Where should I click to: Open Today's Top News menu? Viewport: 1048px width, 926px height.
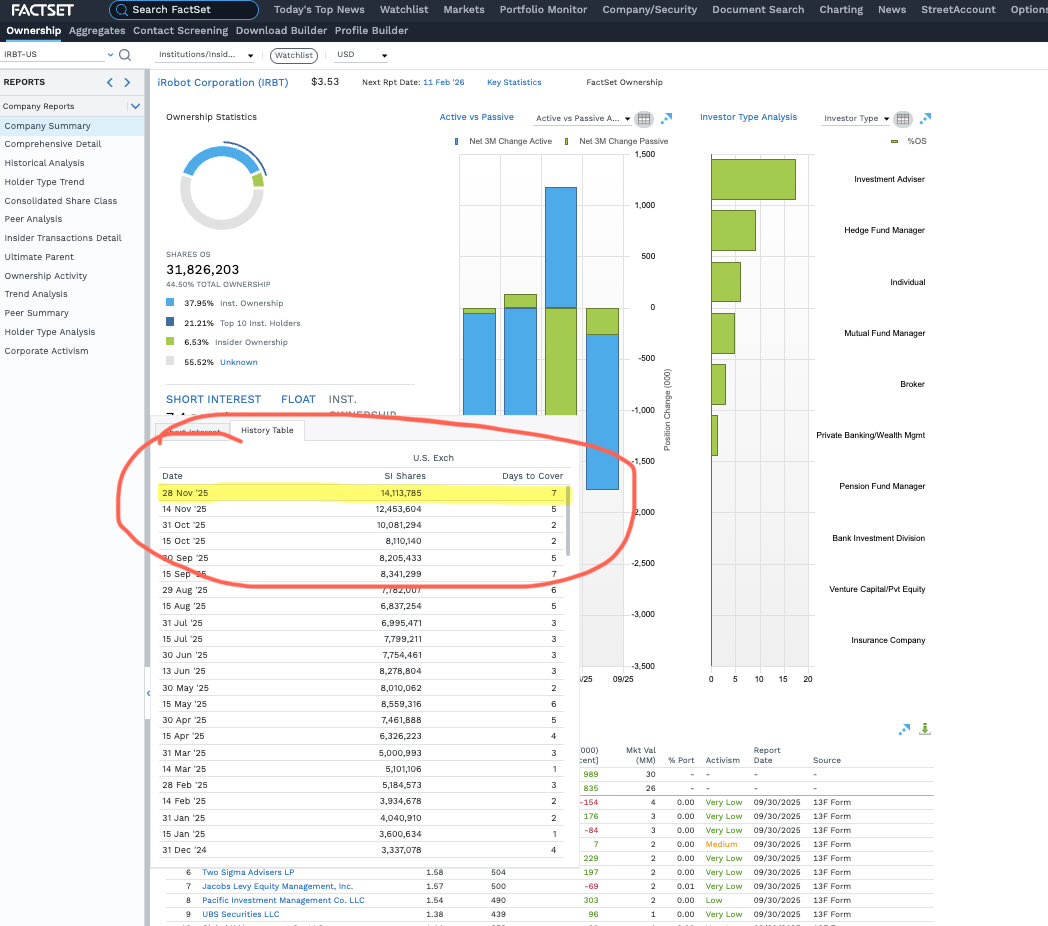click(319, 10)
